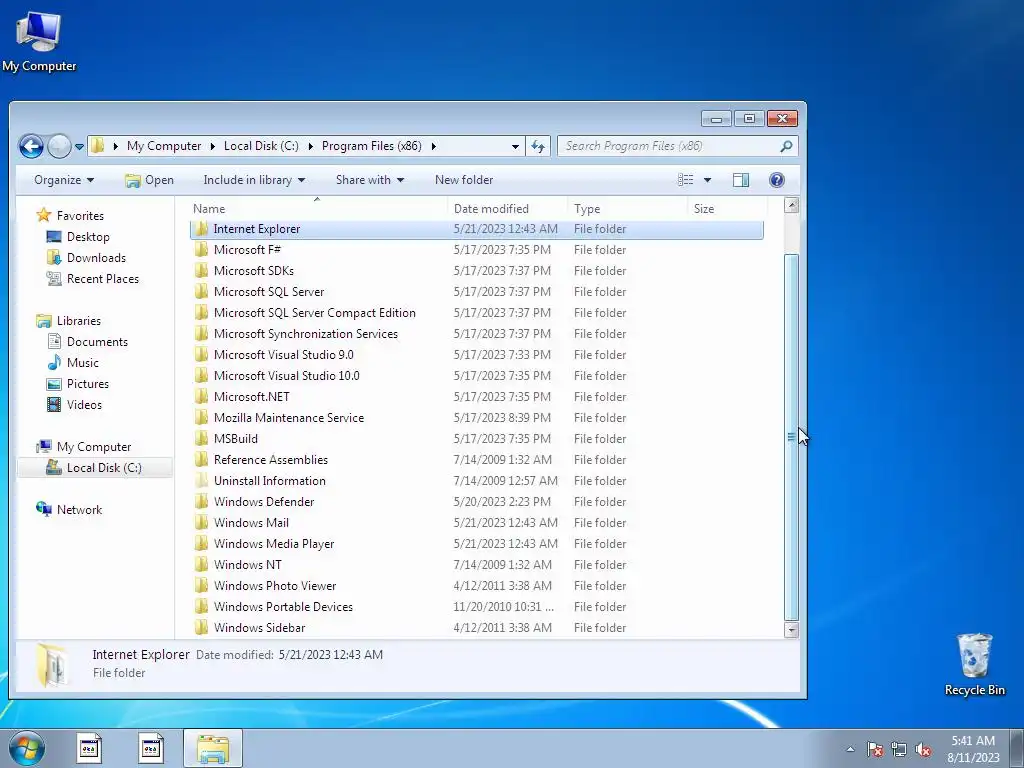Image resolution: width=1024 pixels, height=768 pixels.
Task: Open the Windows Start button
Action: pyautogui.click(x=26, y=748)
